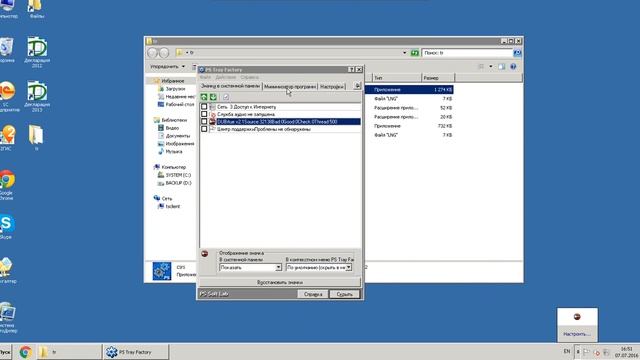Image resolution: width=640 pixels, height=360 pixels.
Task: Click the 'PS Soft Lab' label in dialog footer
Action: pos(214,294)
